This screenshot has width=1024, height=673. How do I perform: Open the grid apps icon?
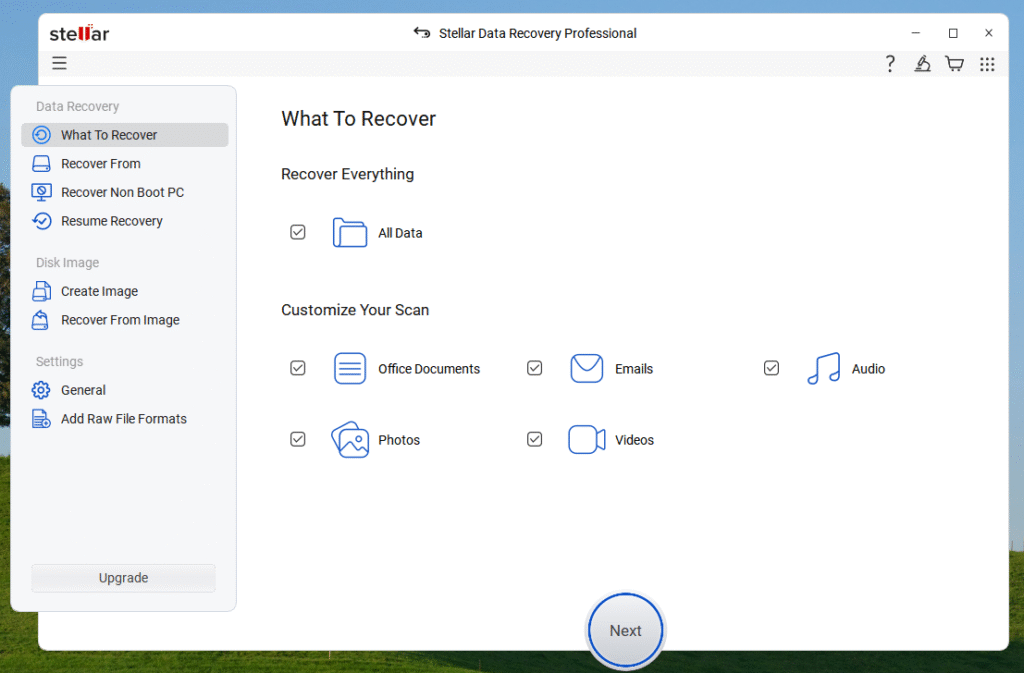[987, 64]
